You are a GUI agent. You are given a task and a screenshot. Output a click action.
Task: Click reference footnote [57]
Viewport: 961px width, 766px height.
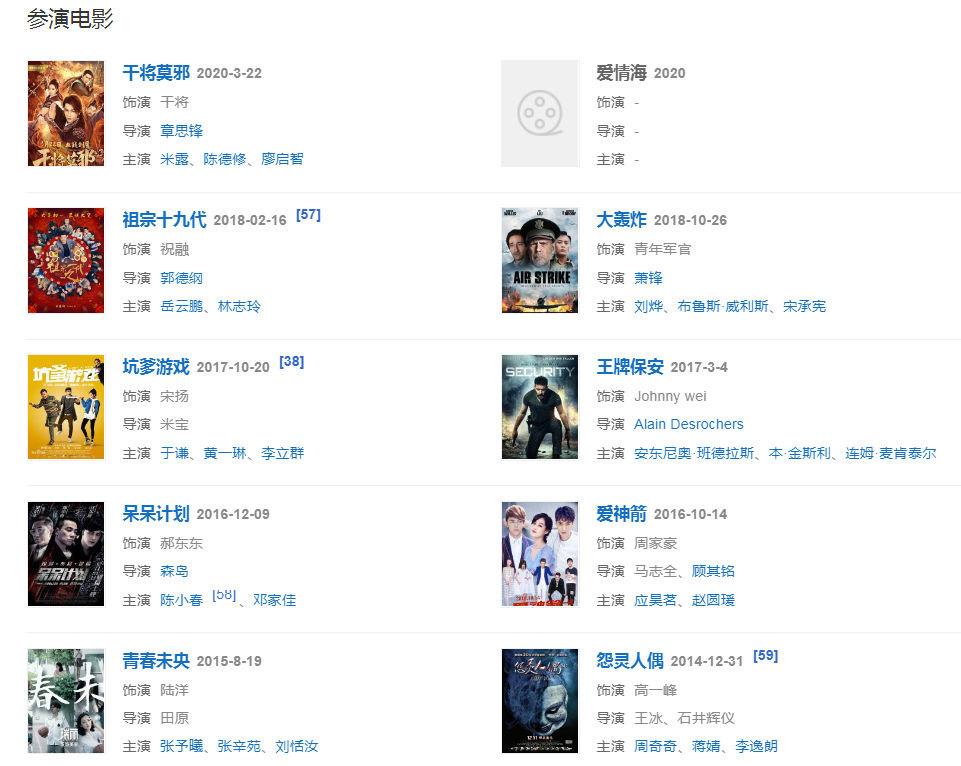pyautogui.click(x=308, y=215)
